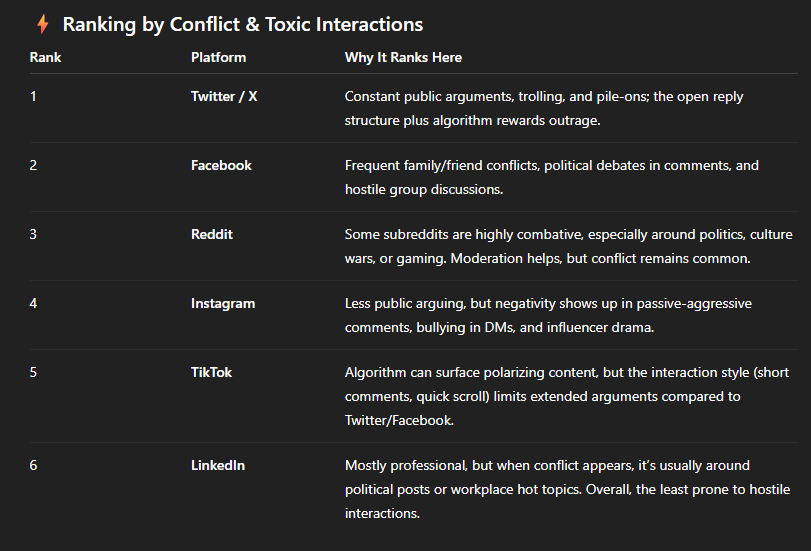Click the lightning bolt icon in heading

tap(42, 24)
